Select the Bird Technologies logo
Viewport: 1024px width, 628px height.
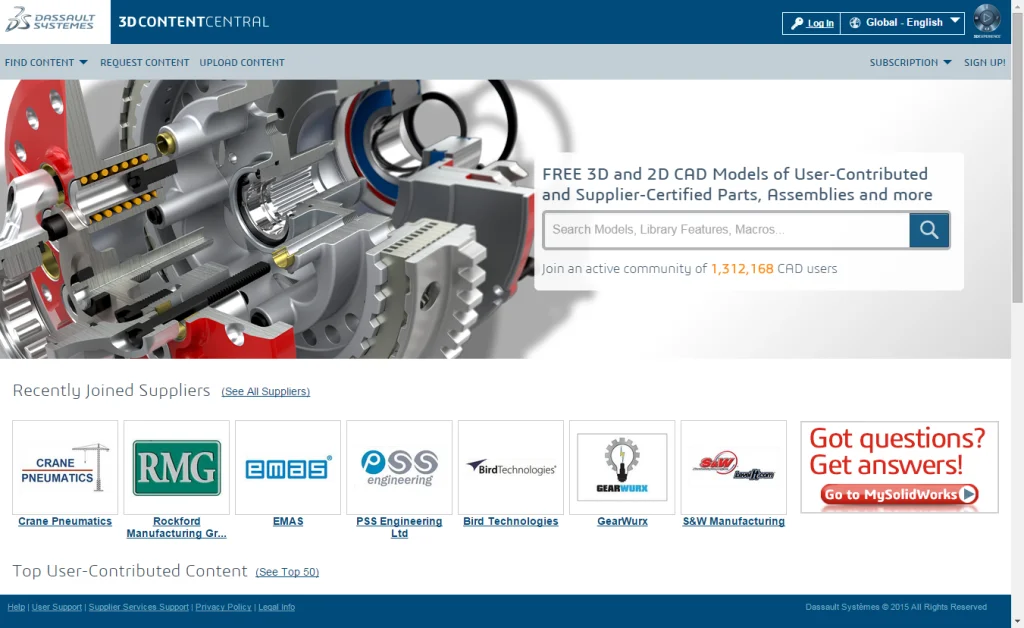click(x=511, y=467)
